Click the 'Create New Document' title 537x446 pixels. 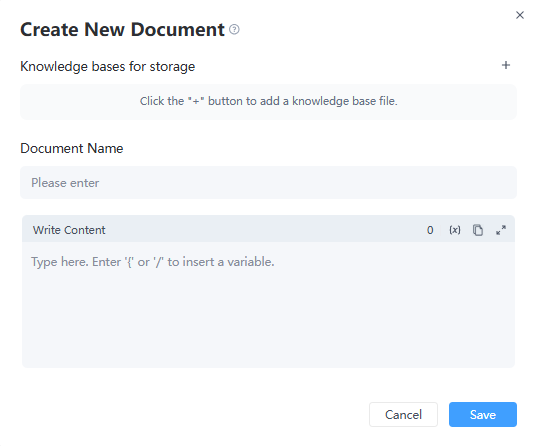pyautogui.click(x=122, y=29)
